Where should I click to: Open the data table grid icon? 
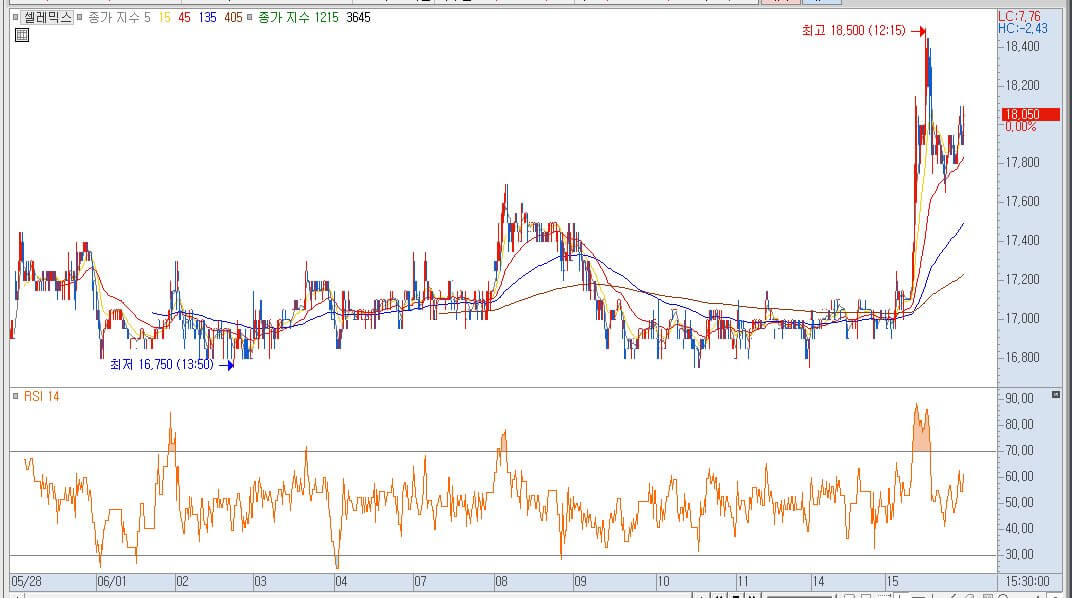click(22, 35)
